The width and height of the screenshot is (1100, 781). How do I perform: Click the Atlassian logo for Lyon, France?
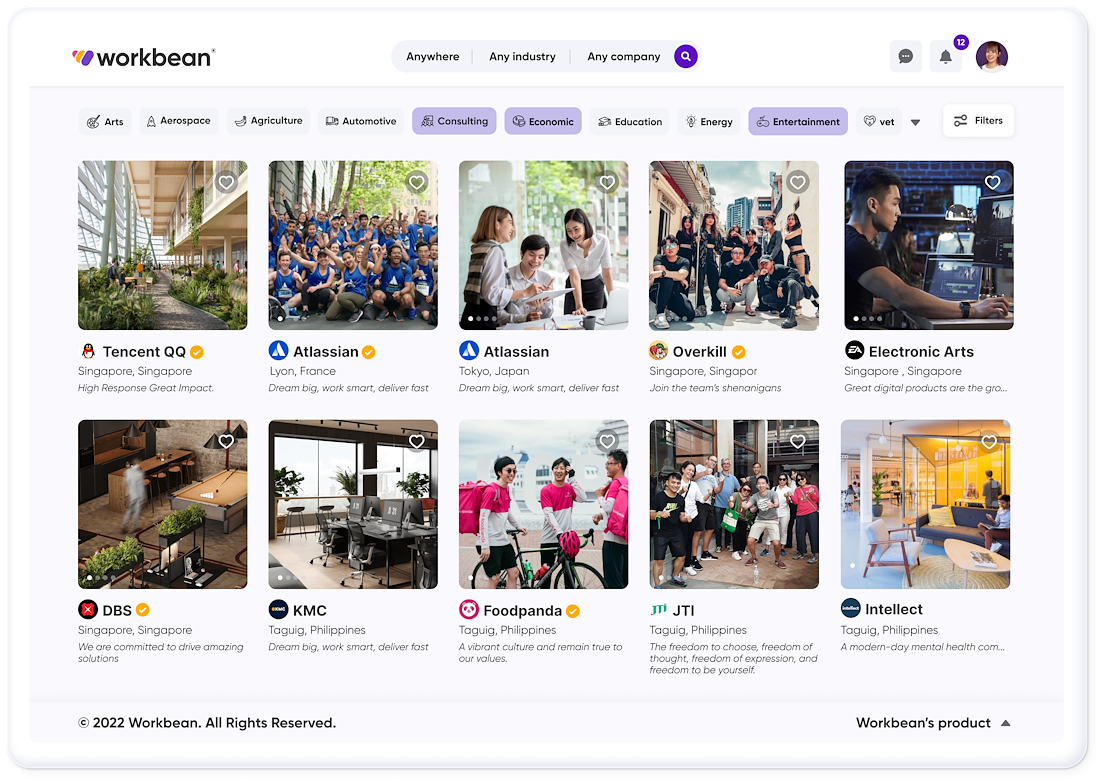(278, 350)
